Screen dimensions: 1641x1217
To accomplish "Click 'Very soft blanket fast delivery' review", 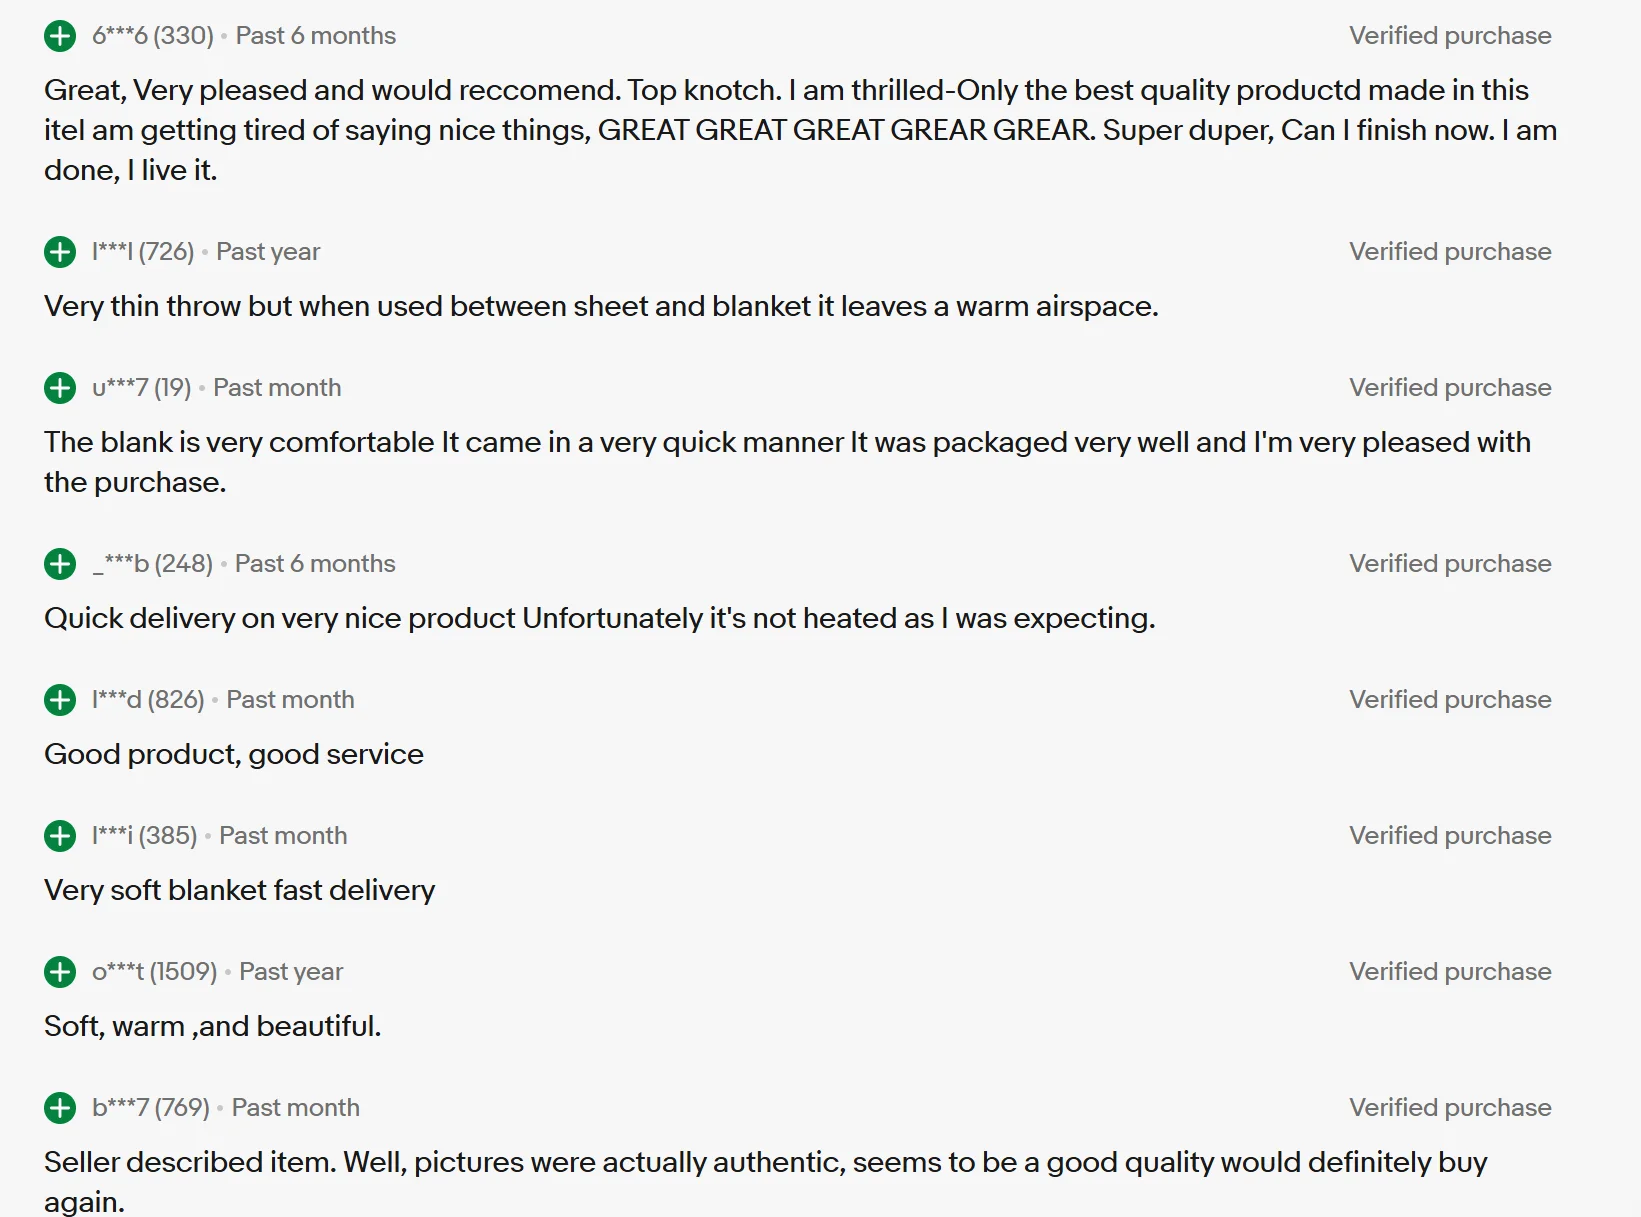I will (x=239, y=890).
